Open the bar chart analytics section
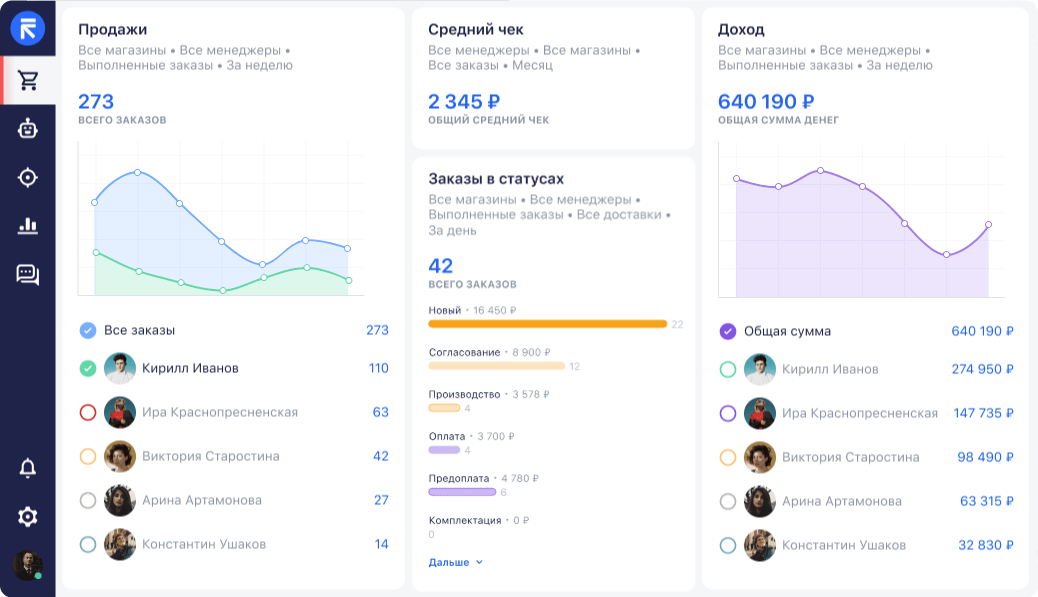Image resolution: width=1038 pixels, height=597 pixels. click(x=28, y=226)
